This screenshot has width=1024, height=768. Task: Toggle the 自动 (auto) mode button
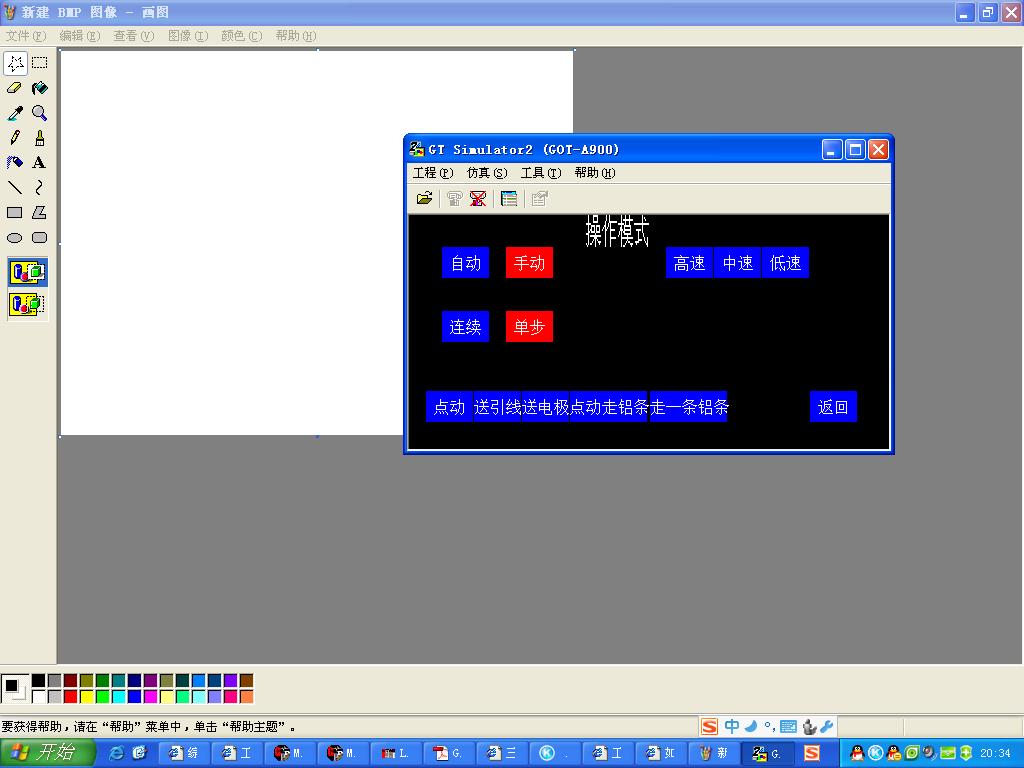[x=465, y=264]
